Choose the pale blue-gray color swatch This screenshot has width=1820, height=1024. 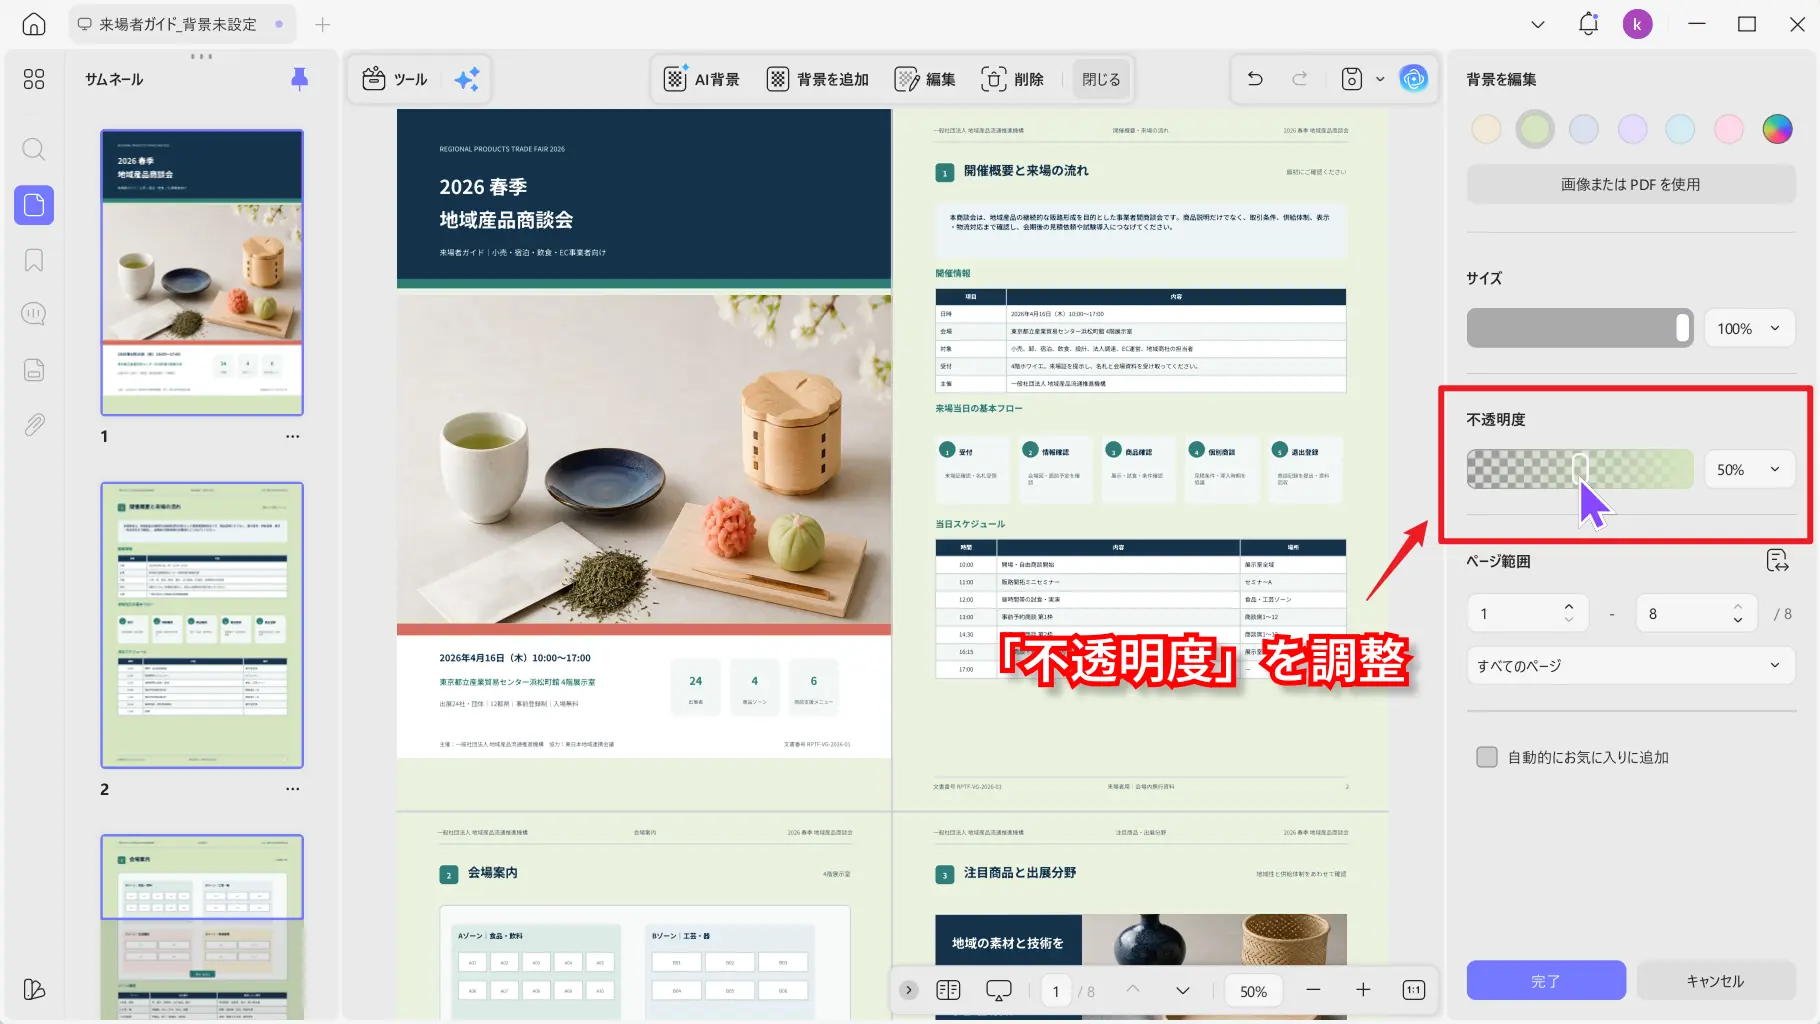click(1584, 128)
